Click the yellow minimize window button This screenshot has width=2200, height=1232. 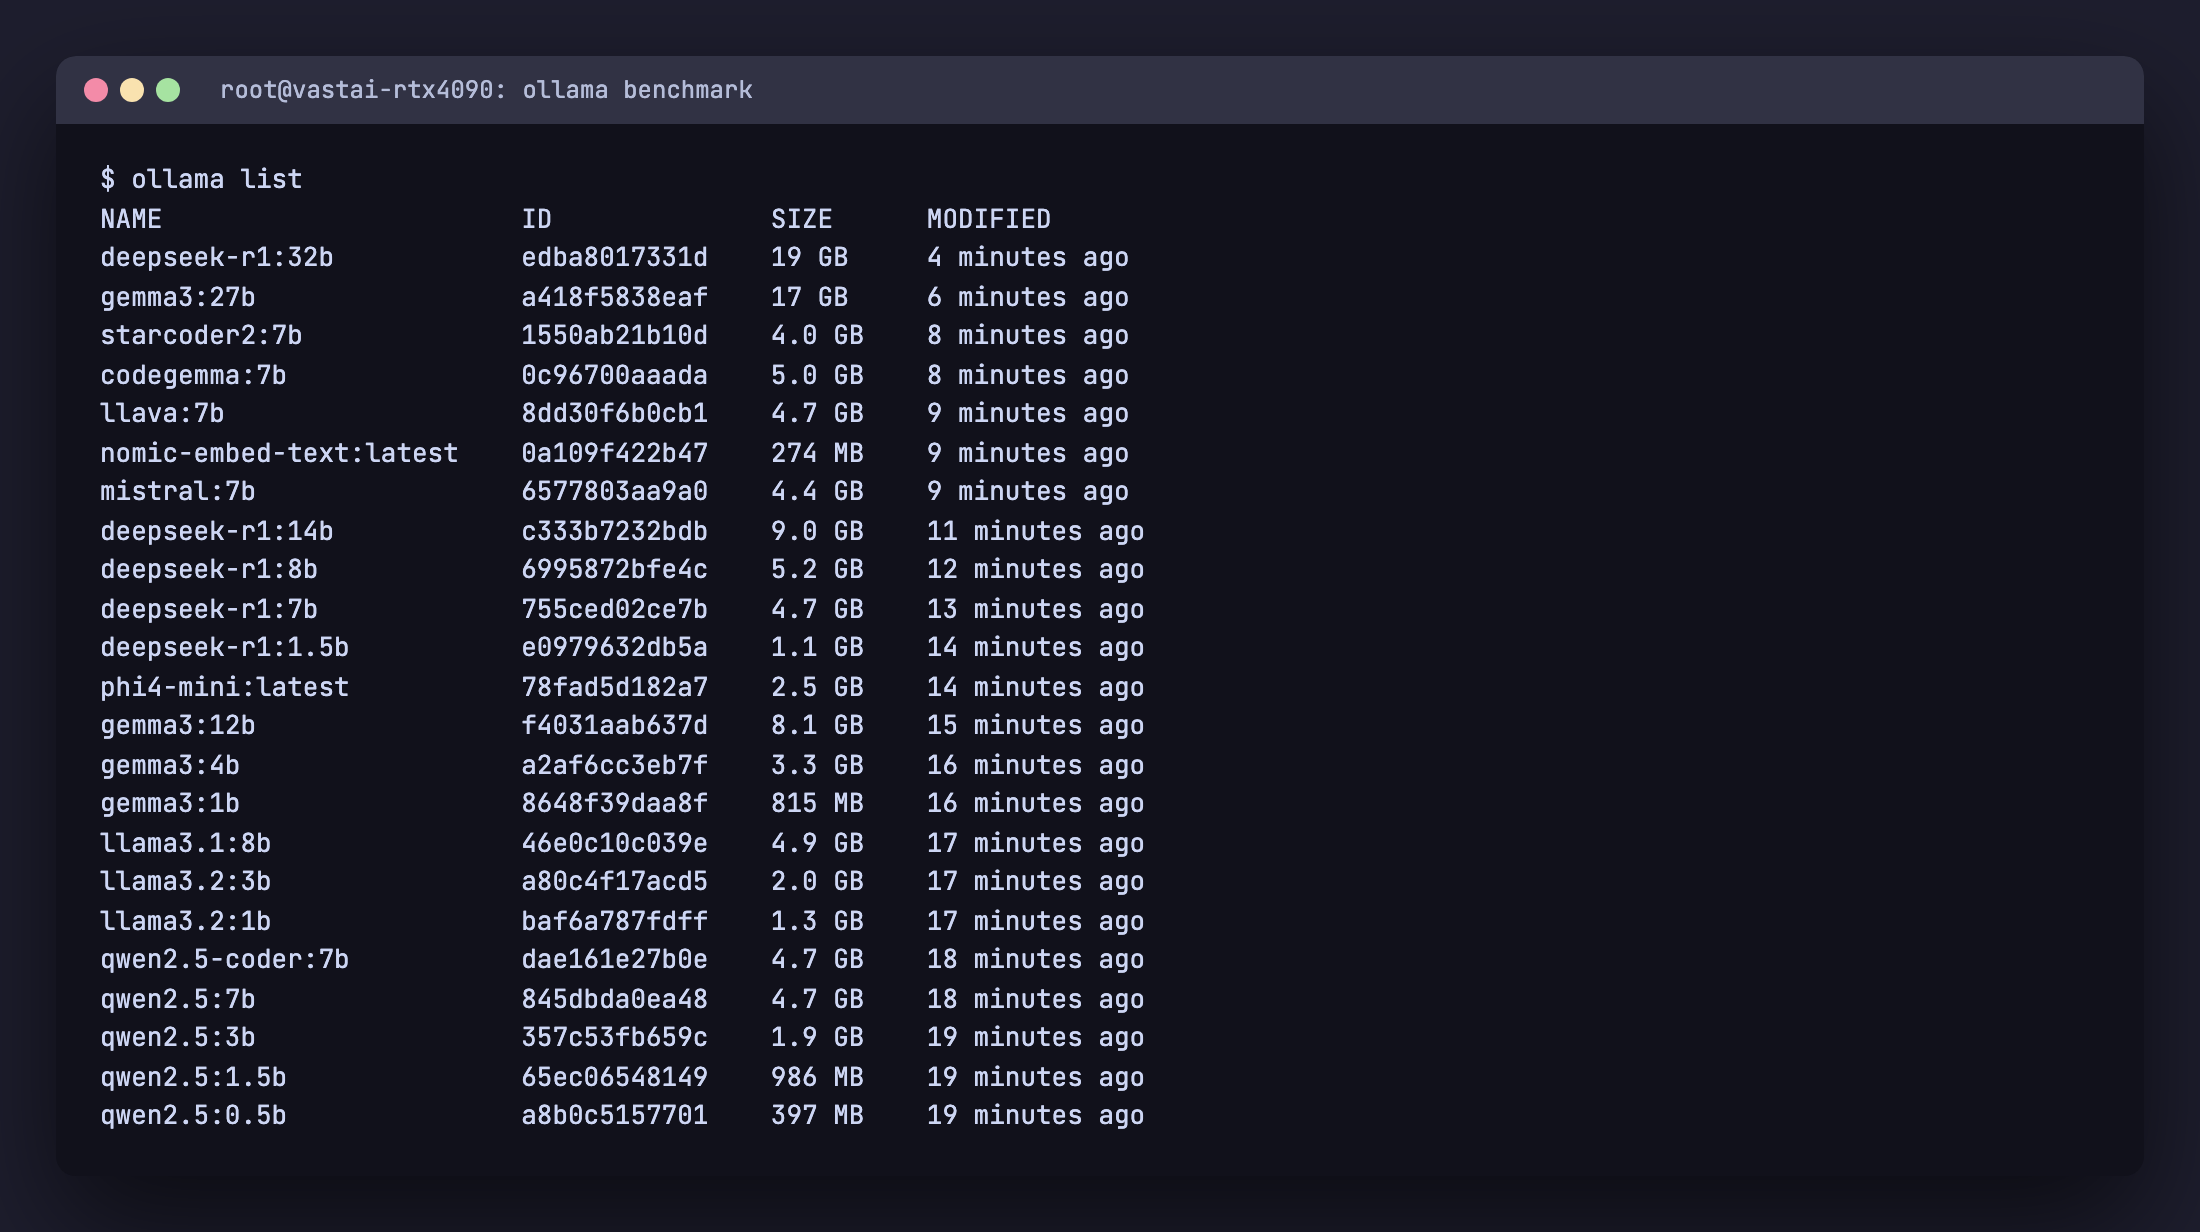coord(132,90)
